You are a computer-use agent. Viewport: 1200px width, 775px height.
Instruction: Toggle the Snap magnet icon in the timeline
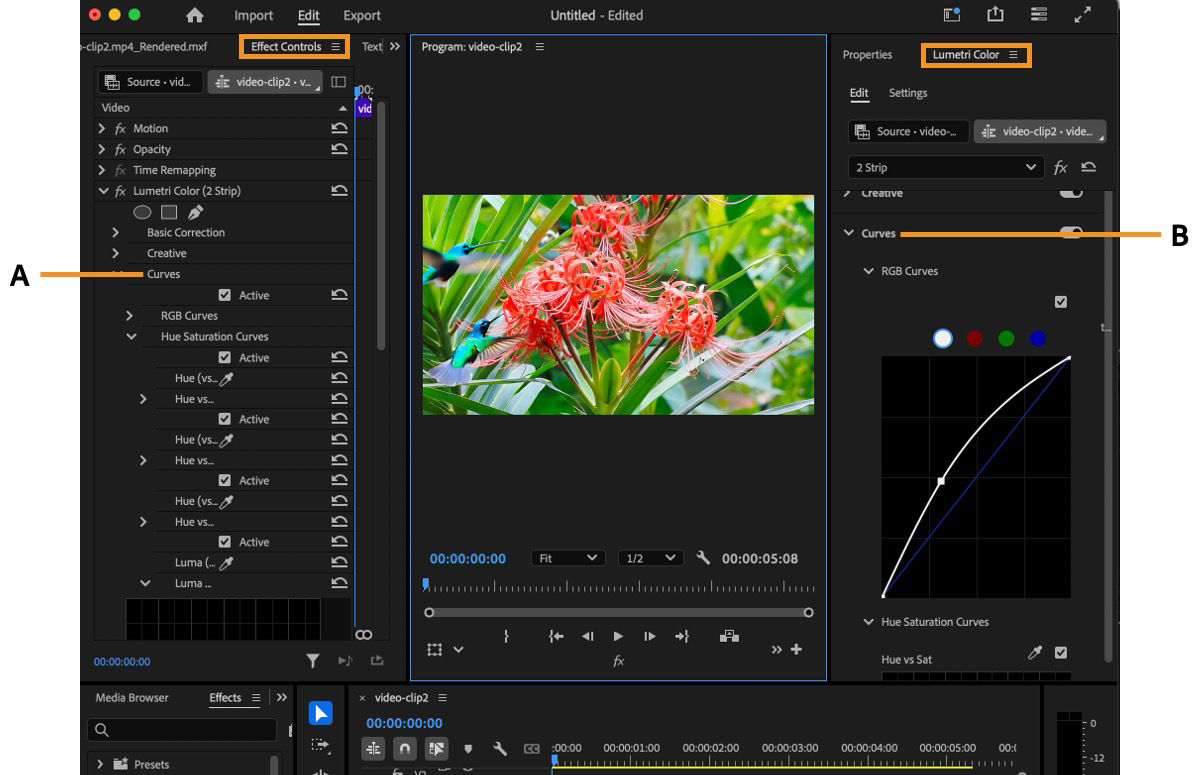(x=403, y=747)
